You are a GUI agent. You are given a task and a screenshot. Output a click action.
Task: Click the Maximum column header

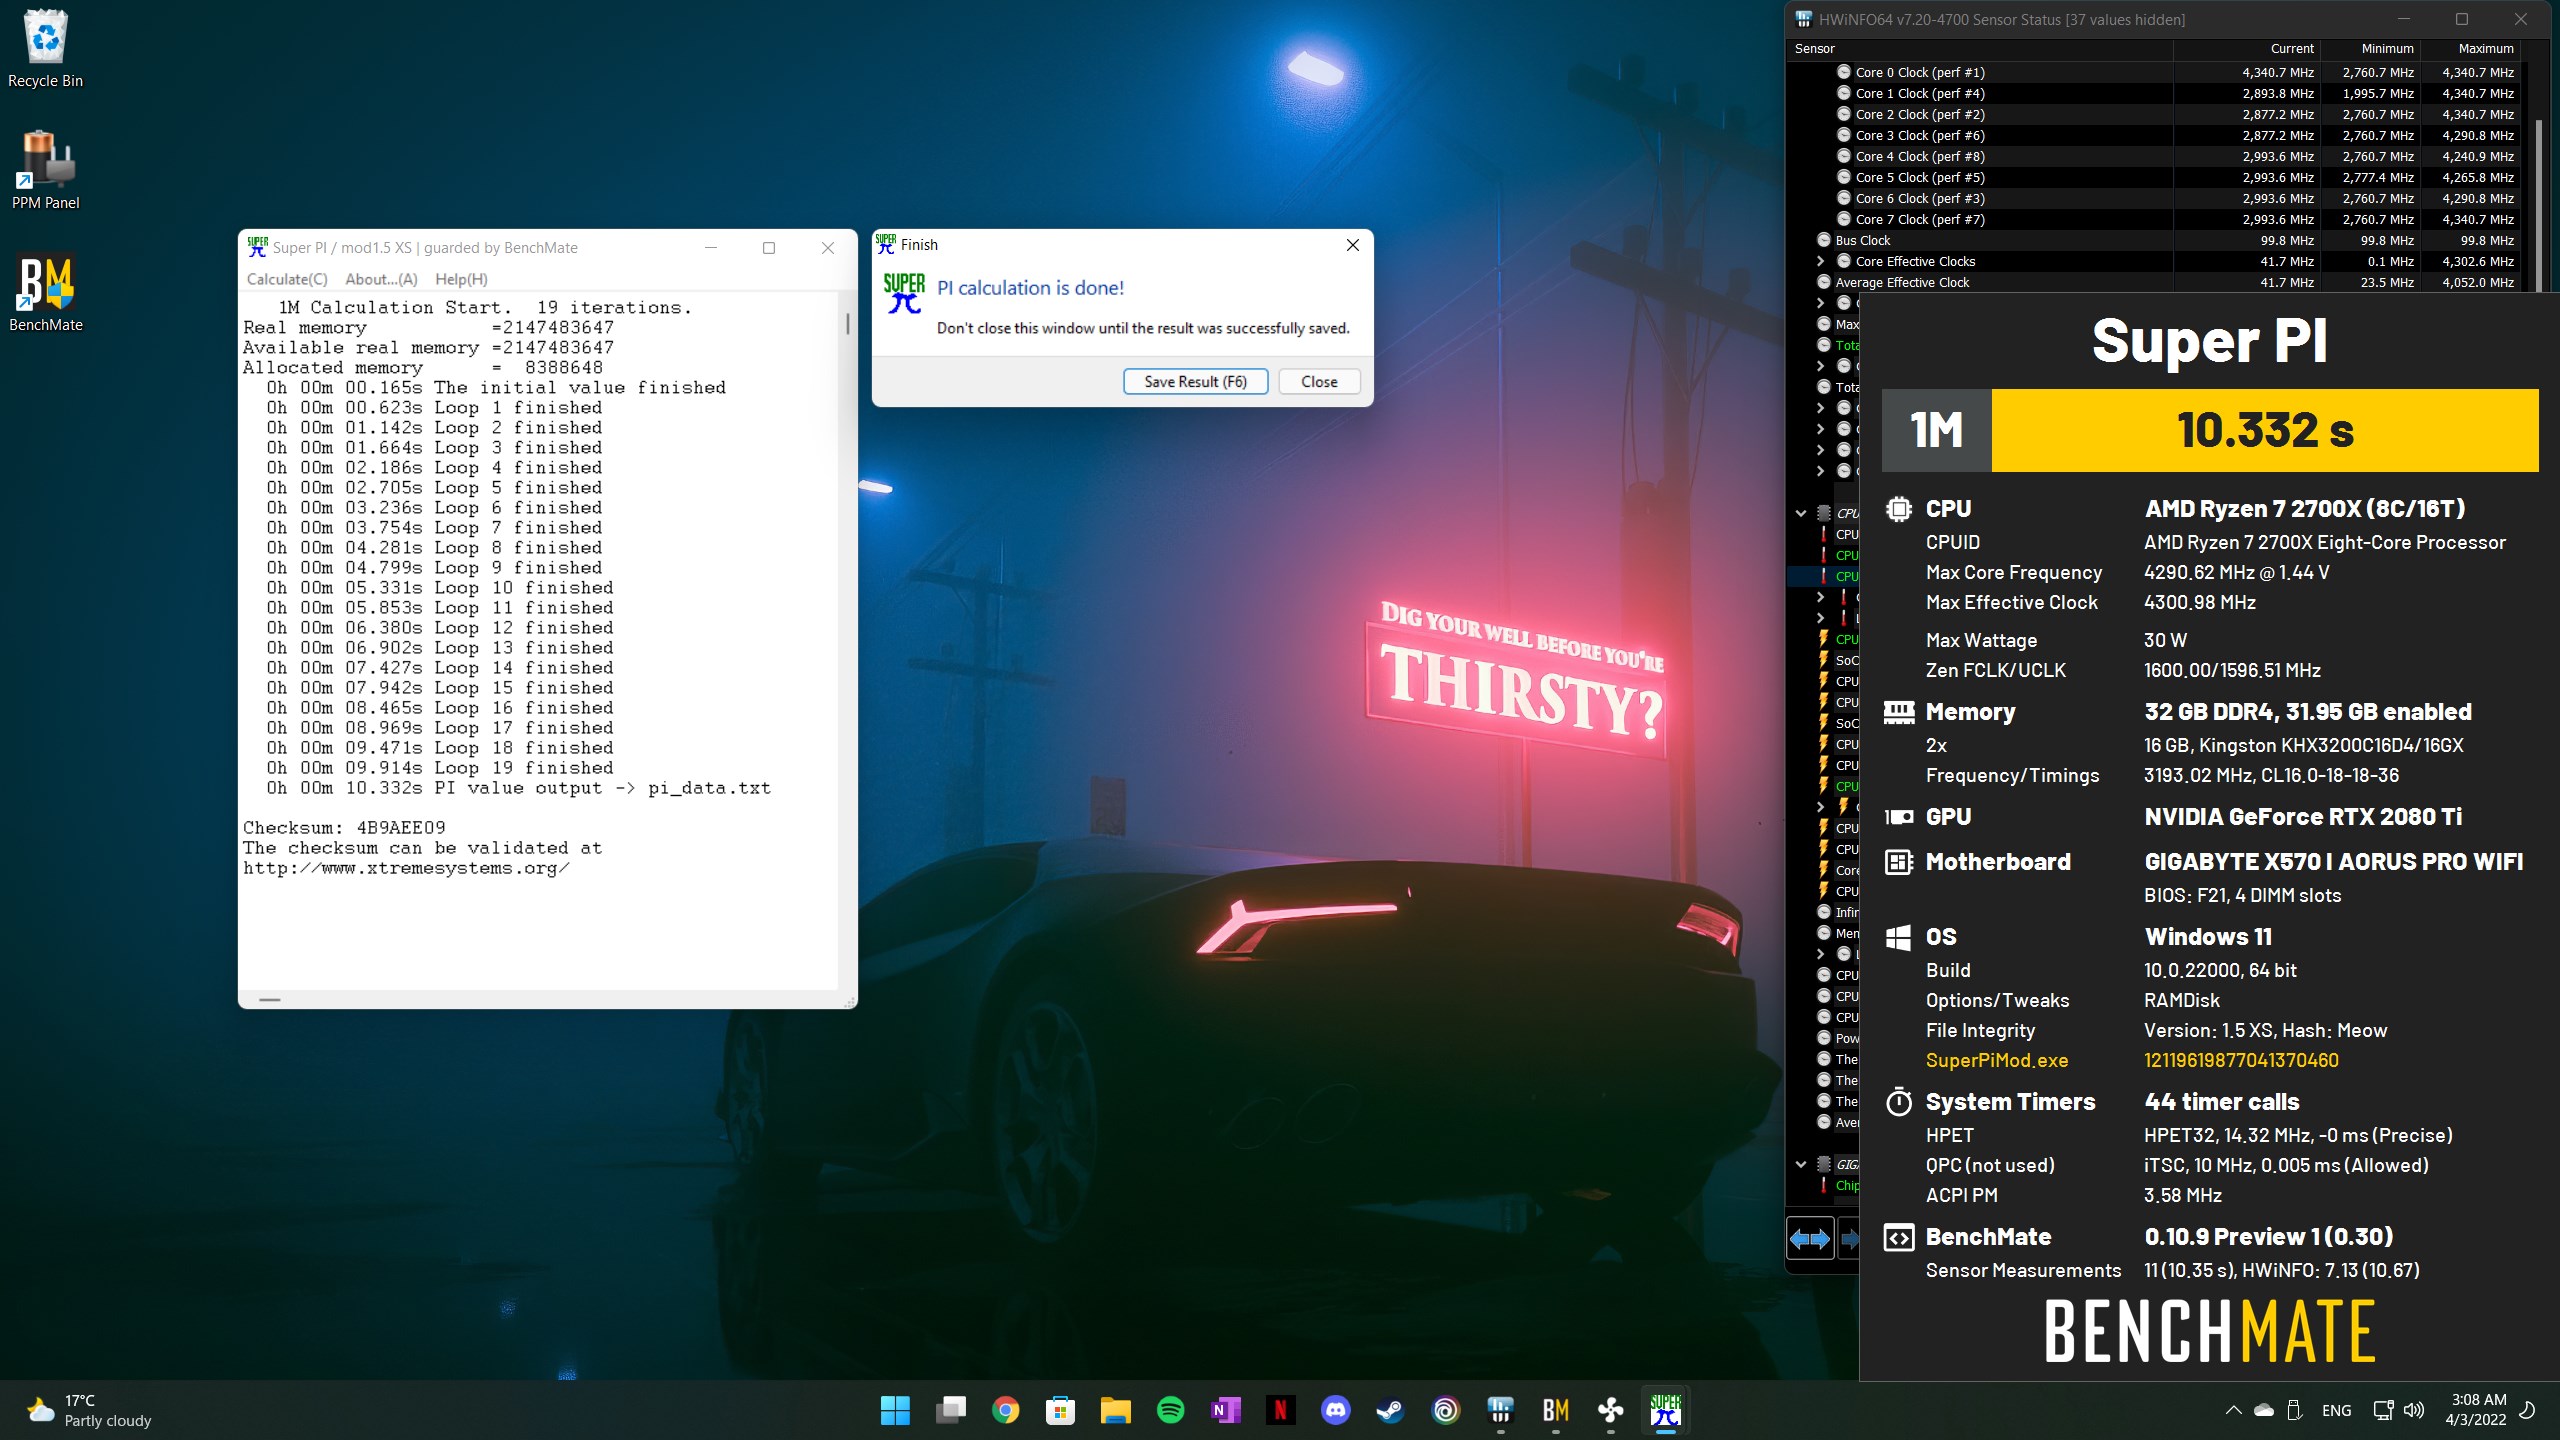coord(2470,48)
